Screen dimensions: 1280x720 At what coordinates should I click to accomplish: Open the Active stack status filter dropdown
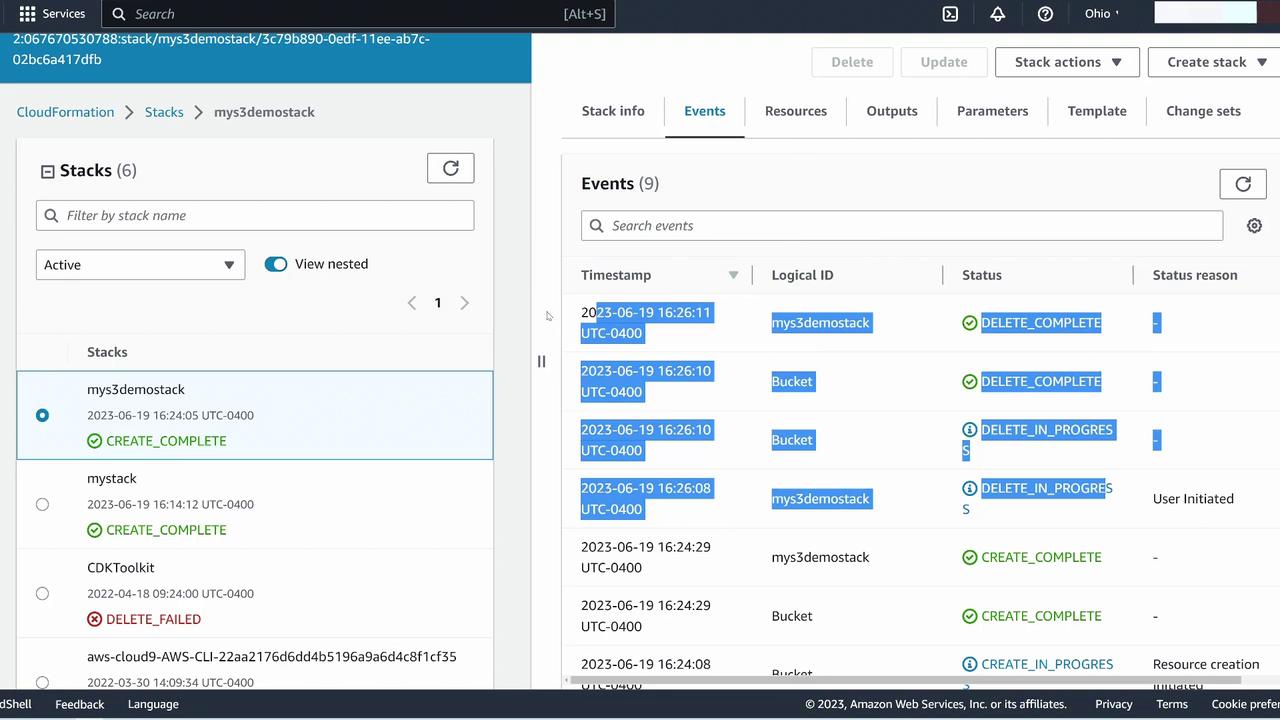[140, 265]
